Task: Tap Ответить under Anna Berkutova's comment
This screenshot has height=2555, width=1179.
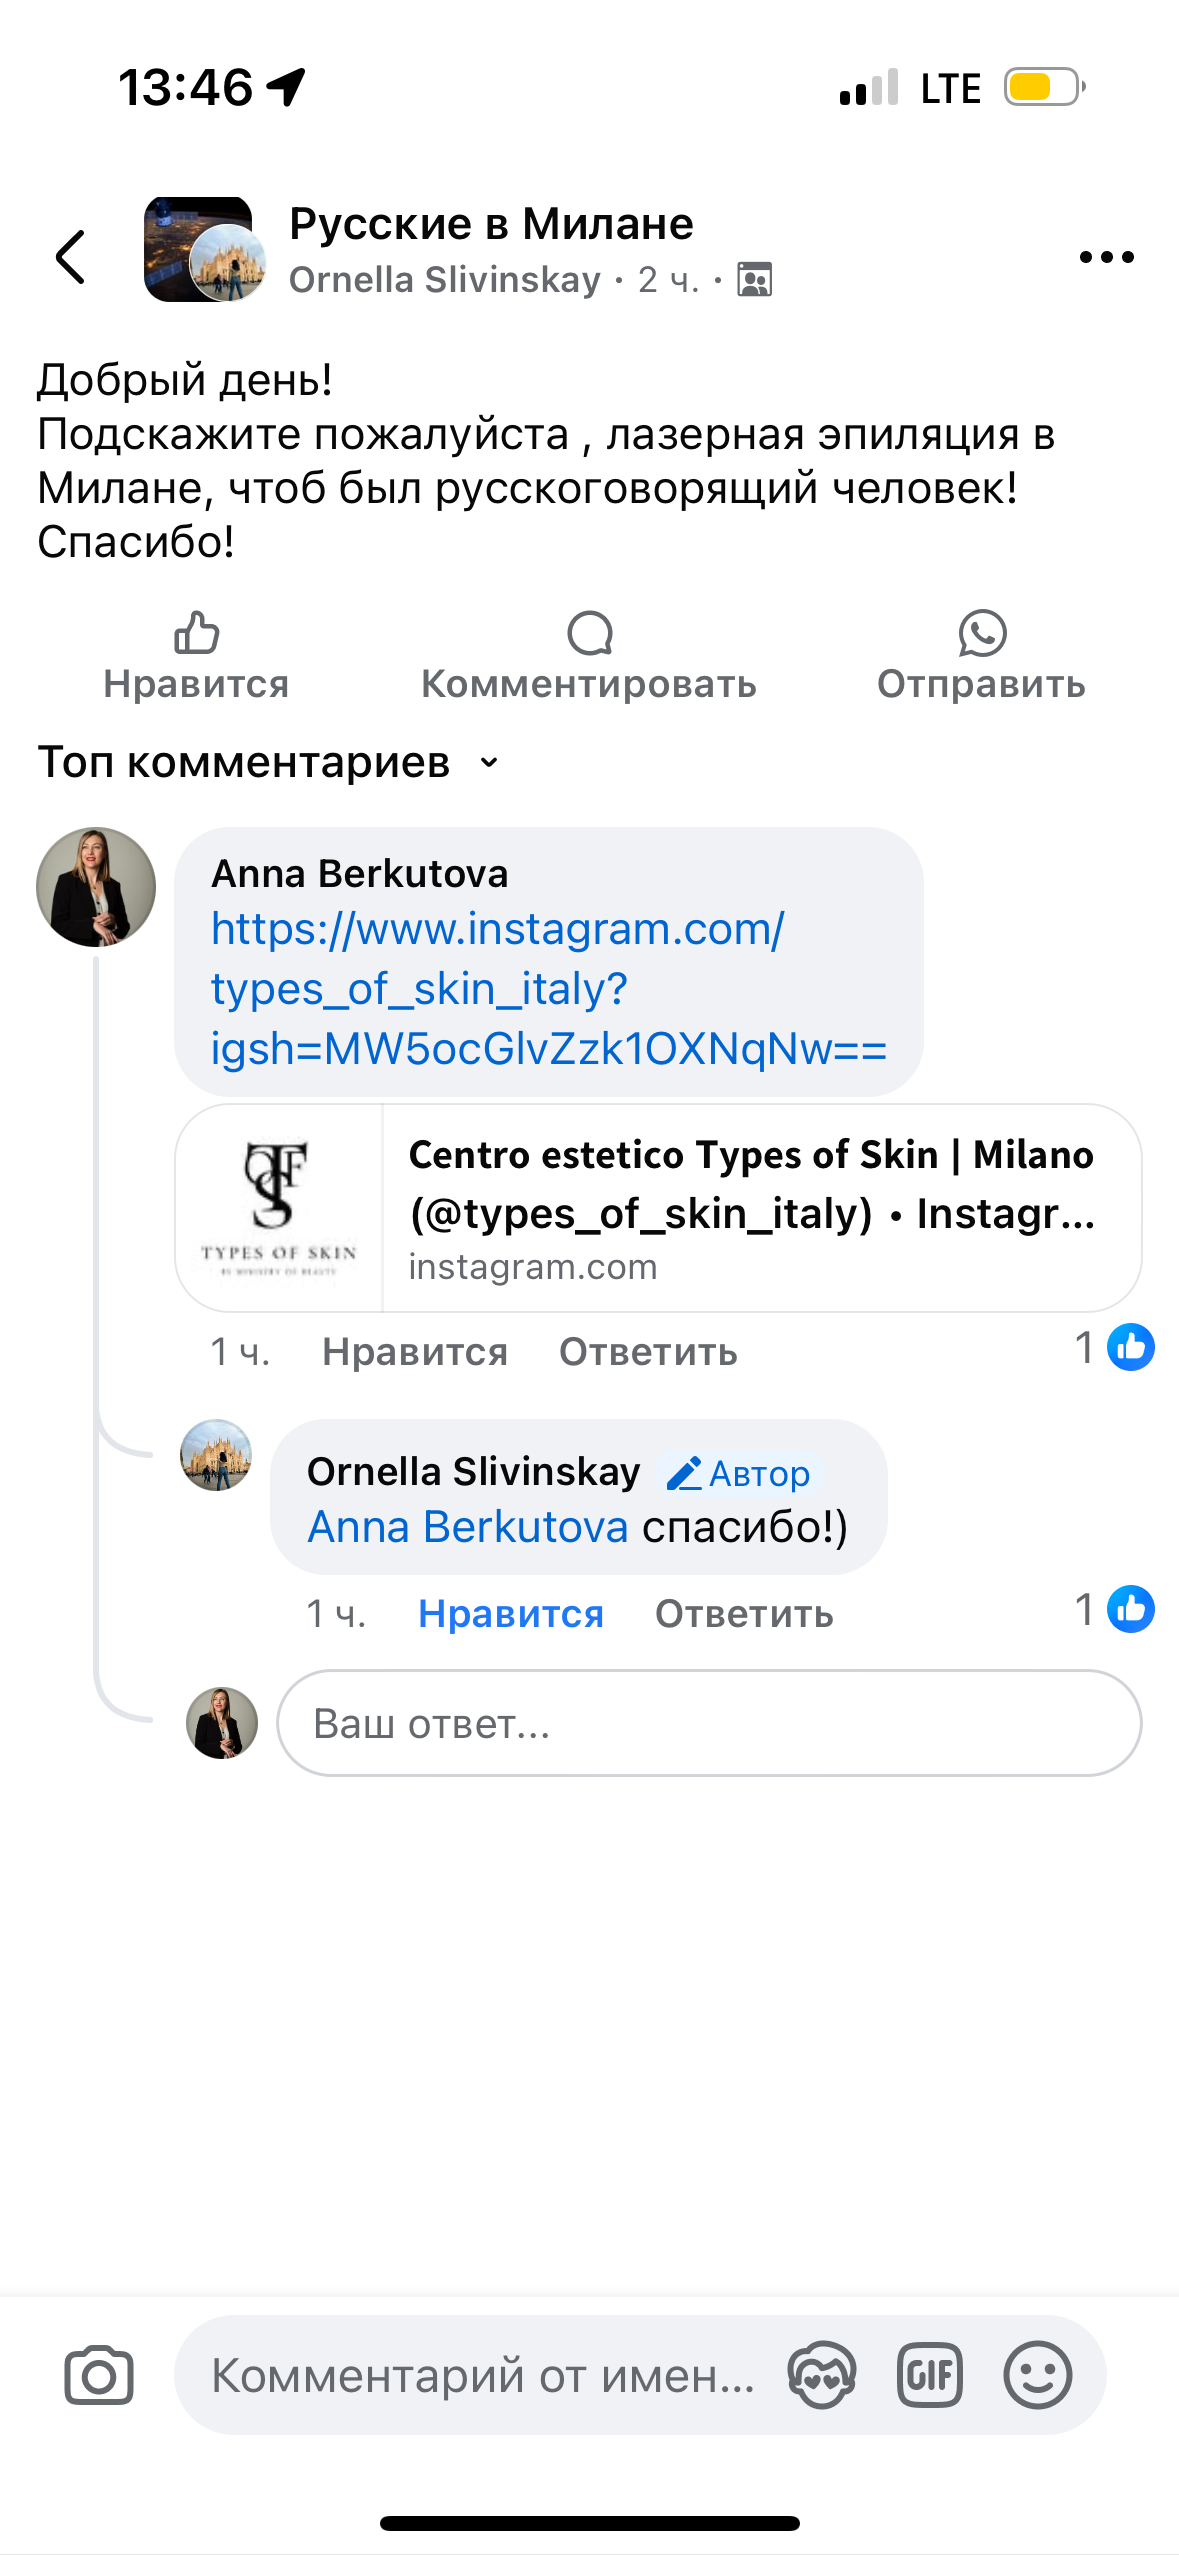Action: [647, 1352]
